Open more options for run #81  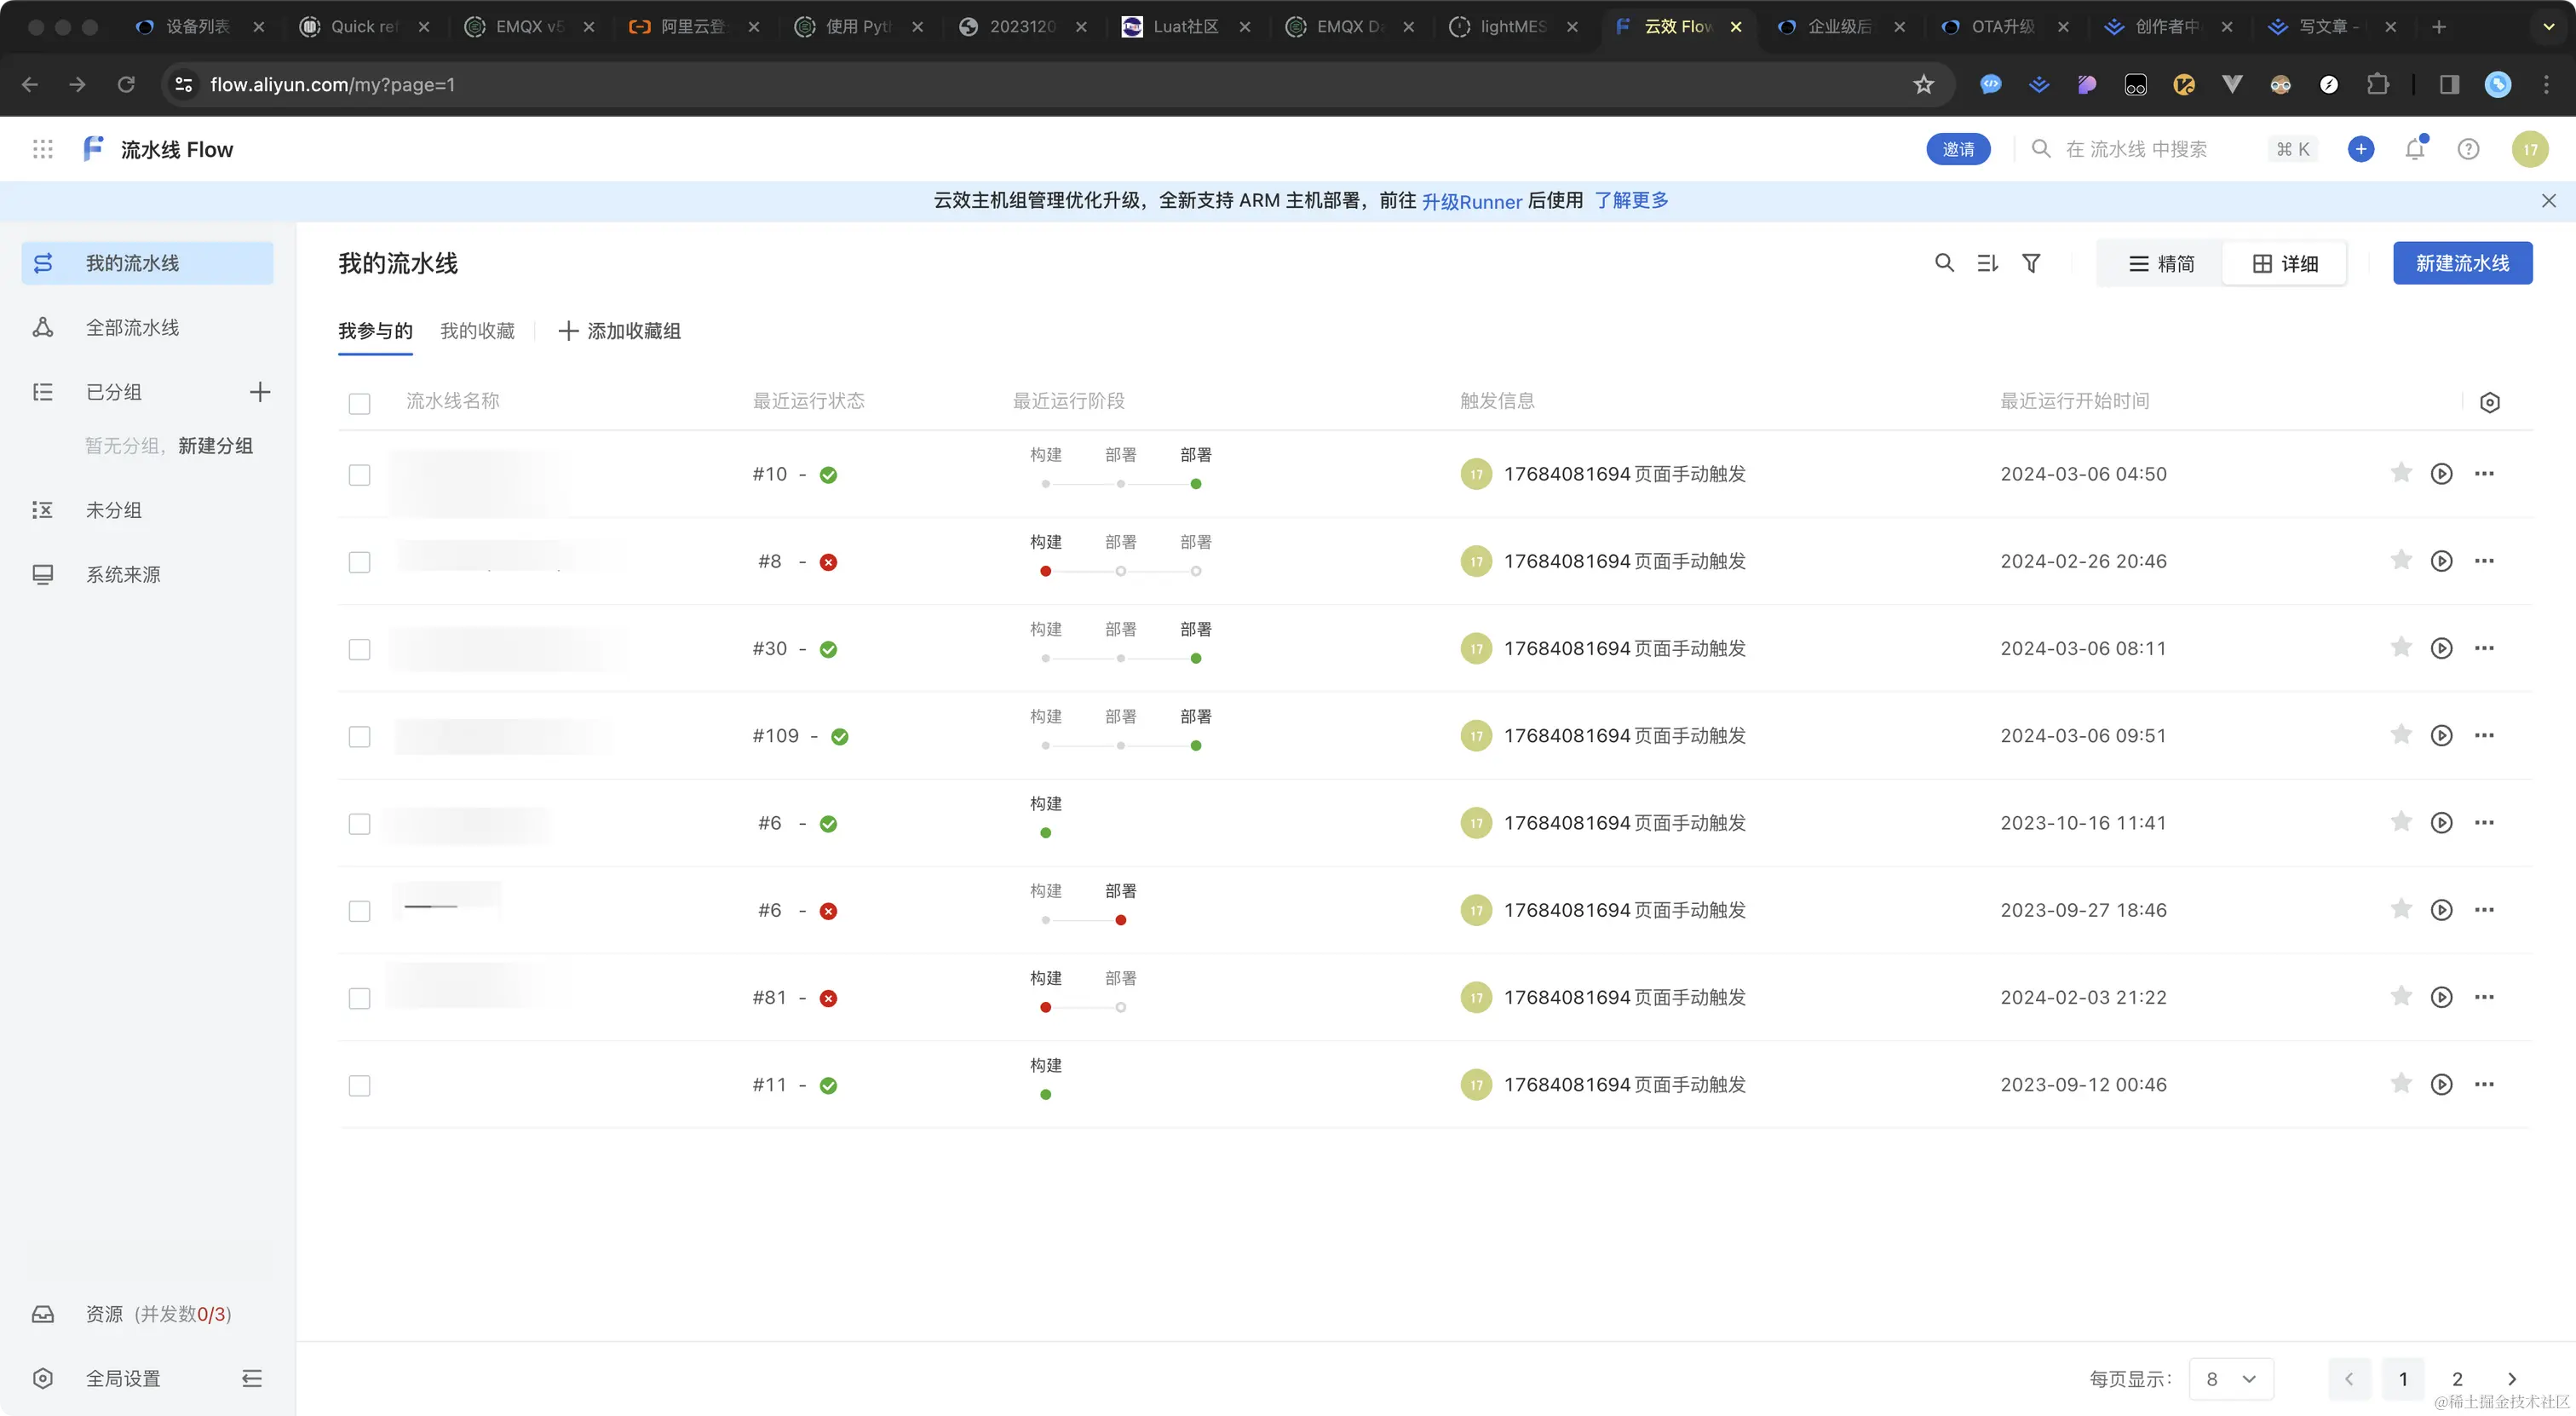tap(2484, 997)
